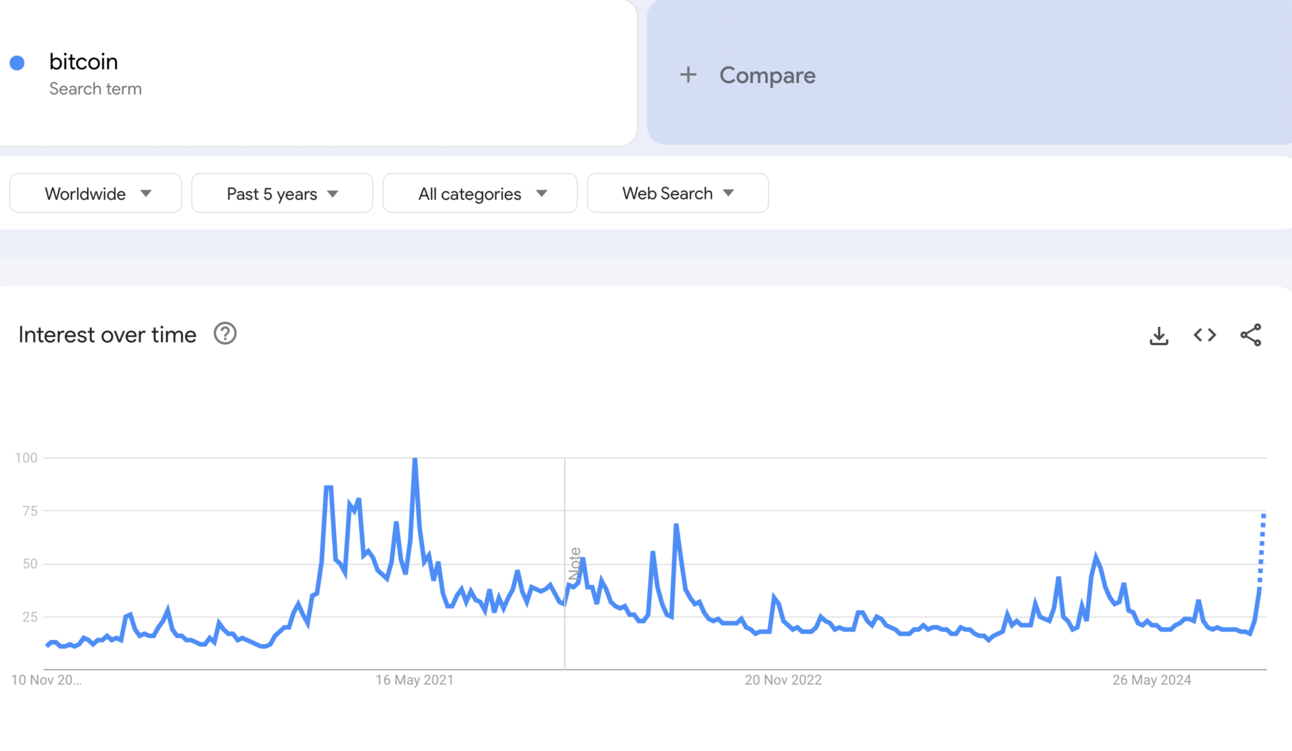Open the Worldwide region dropdown
This screenshot has width=1292, height=751.
96,193
